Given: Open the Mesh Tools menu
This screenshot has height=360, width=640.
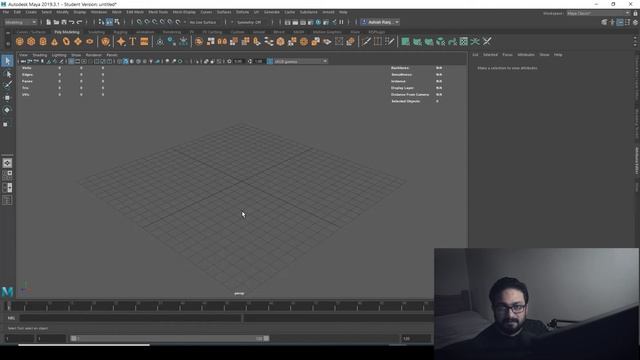Looking at the screenshot, I should [158, 12].
